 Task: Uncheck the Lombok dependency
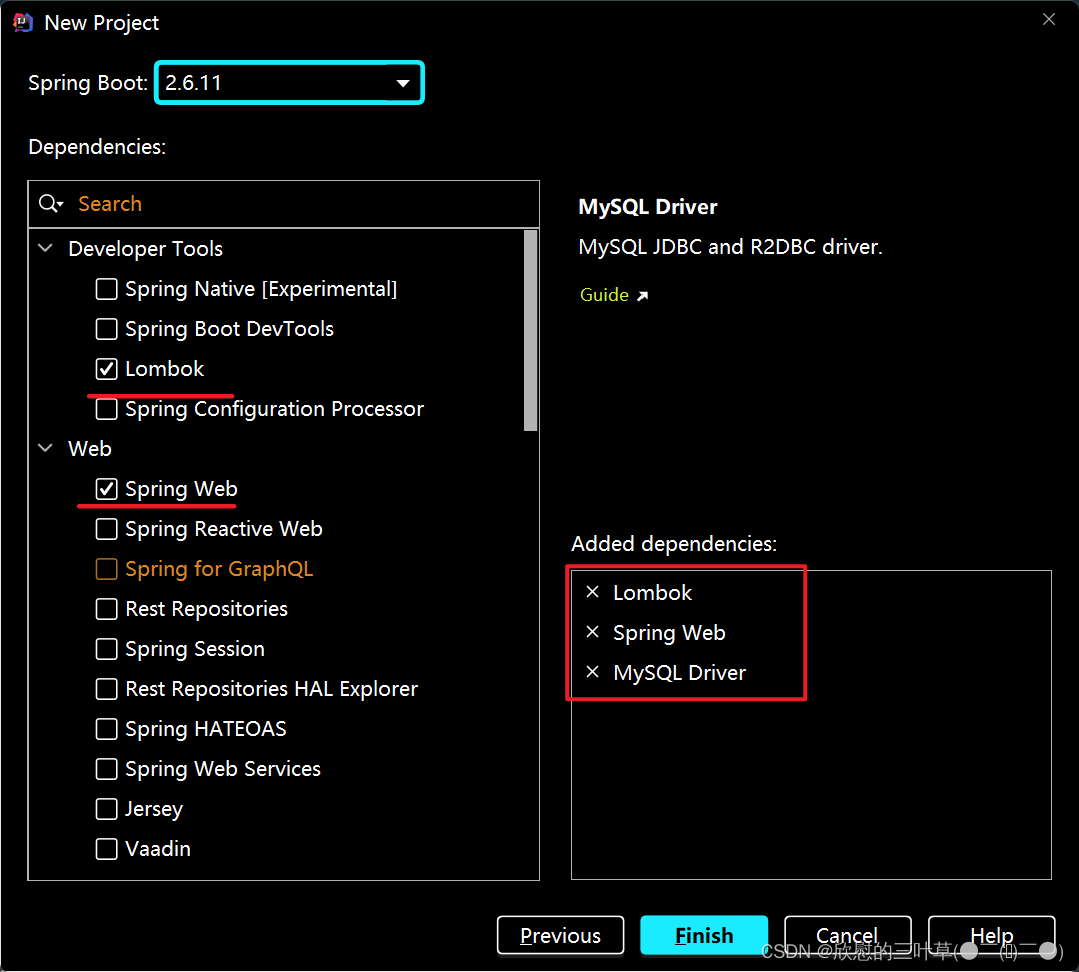point(107,369)
